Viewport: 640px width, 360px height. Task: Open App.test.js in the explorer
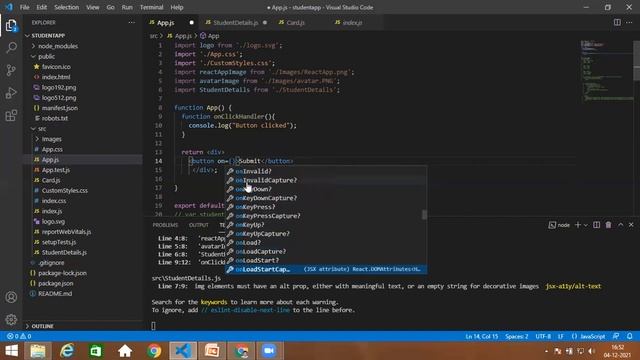pyautogui.click(x=56, y=170)
